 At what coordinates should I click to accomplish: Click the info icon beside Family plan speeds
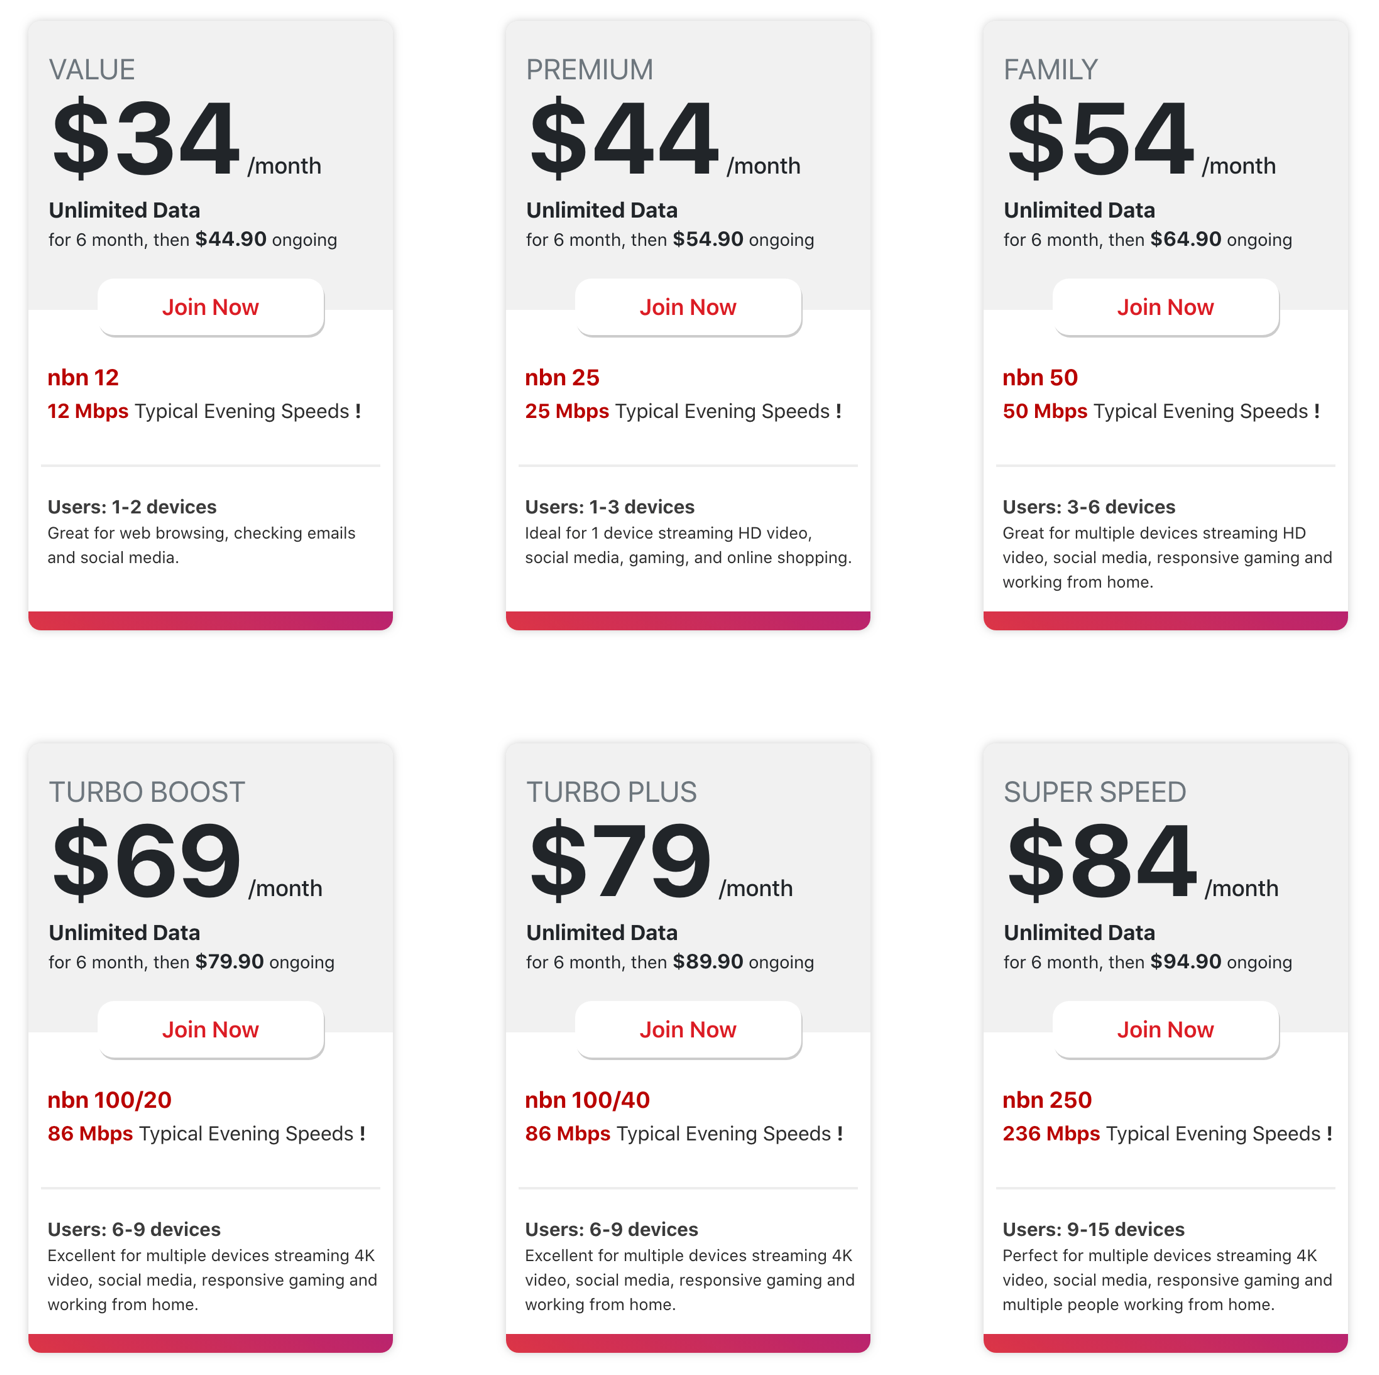[x=1318, y=411]
